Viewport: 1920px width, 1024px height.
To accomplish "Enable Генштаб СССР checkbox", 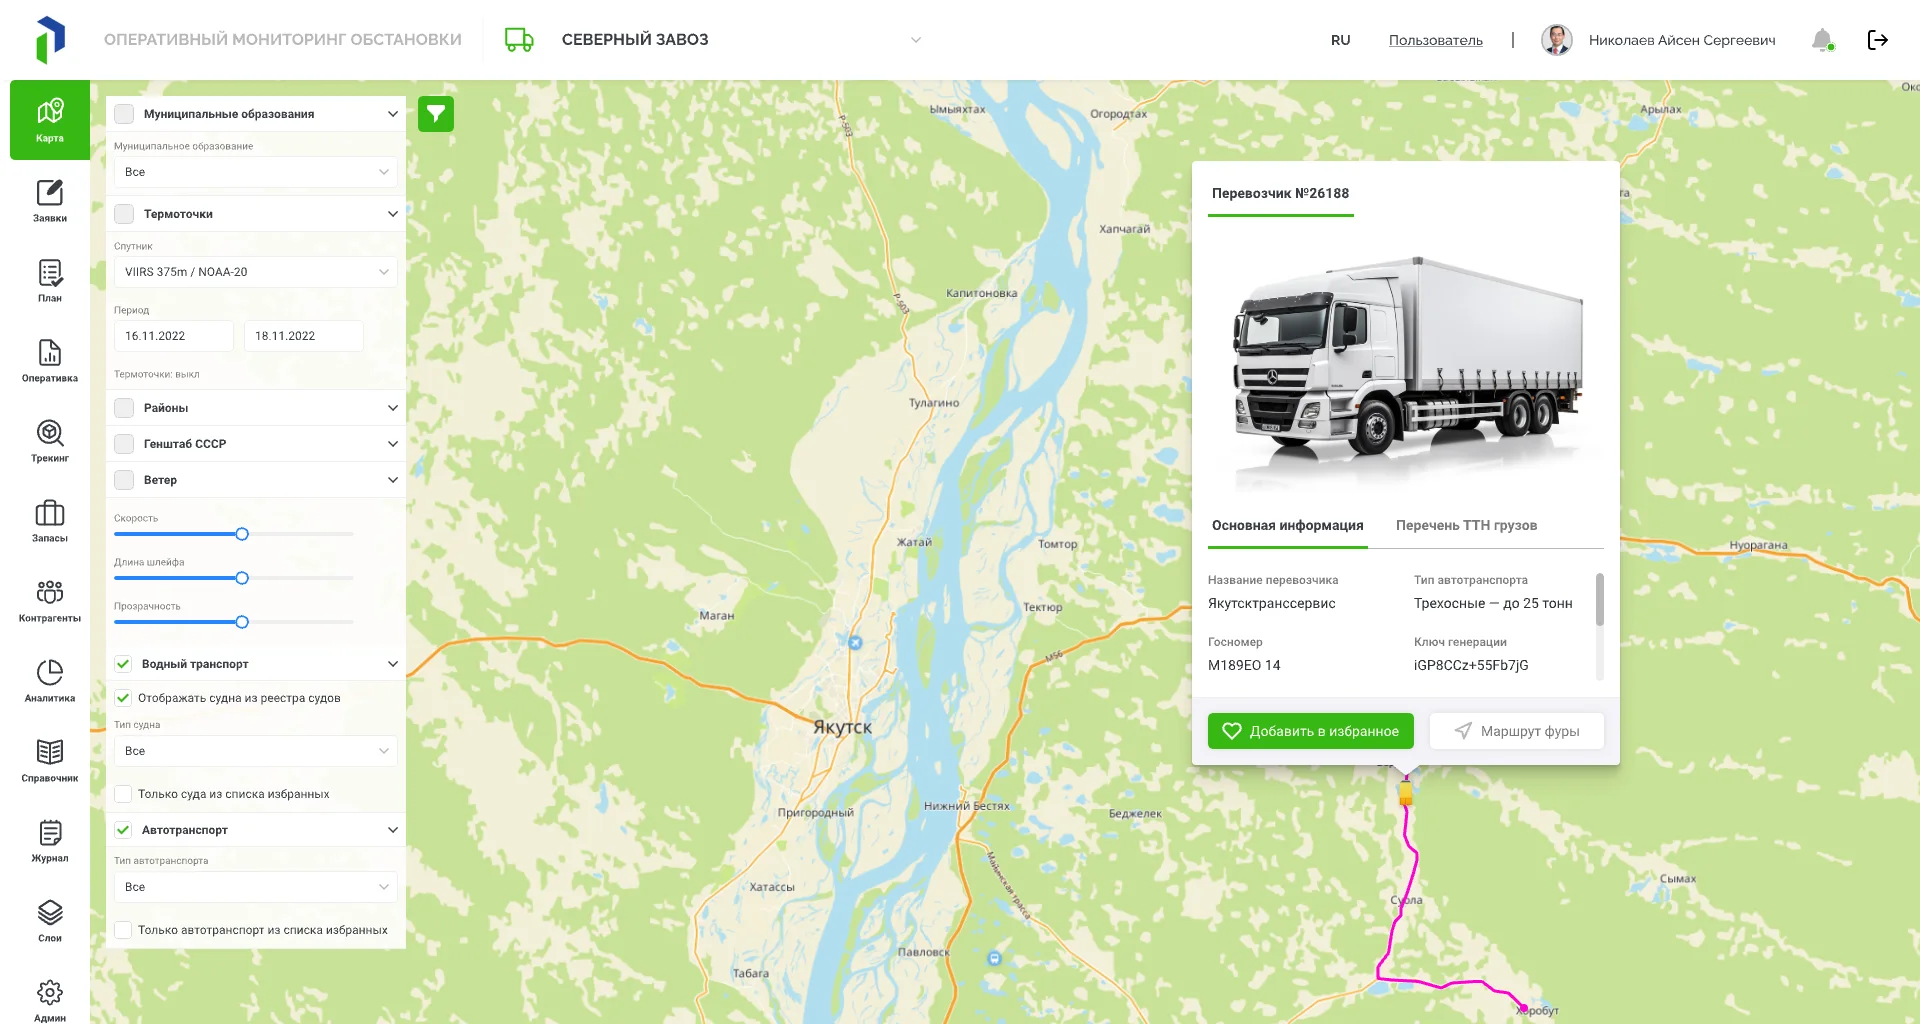I will pos(124,444).
